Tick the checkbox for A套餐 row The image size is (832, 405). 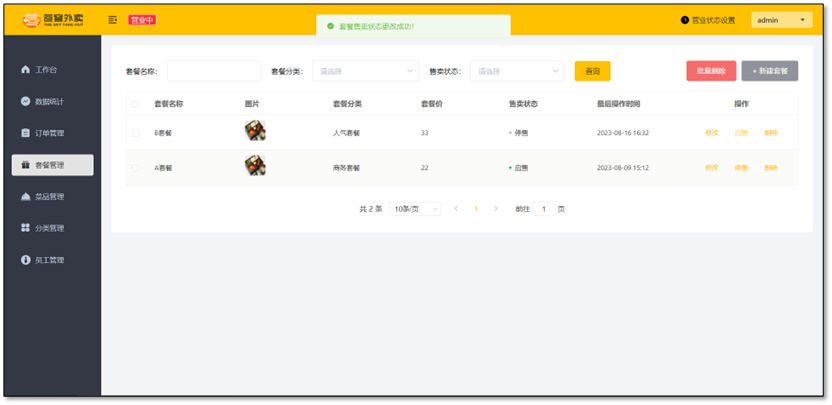click(x=136, y=168)
